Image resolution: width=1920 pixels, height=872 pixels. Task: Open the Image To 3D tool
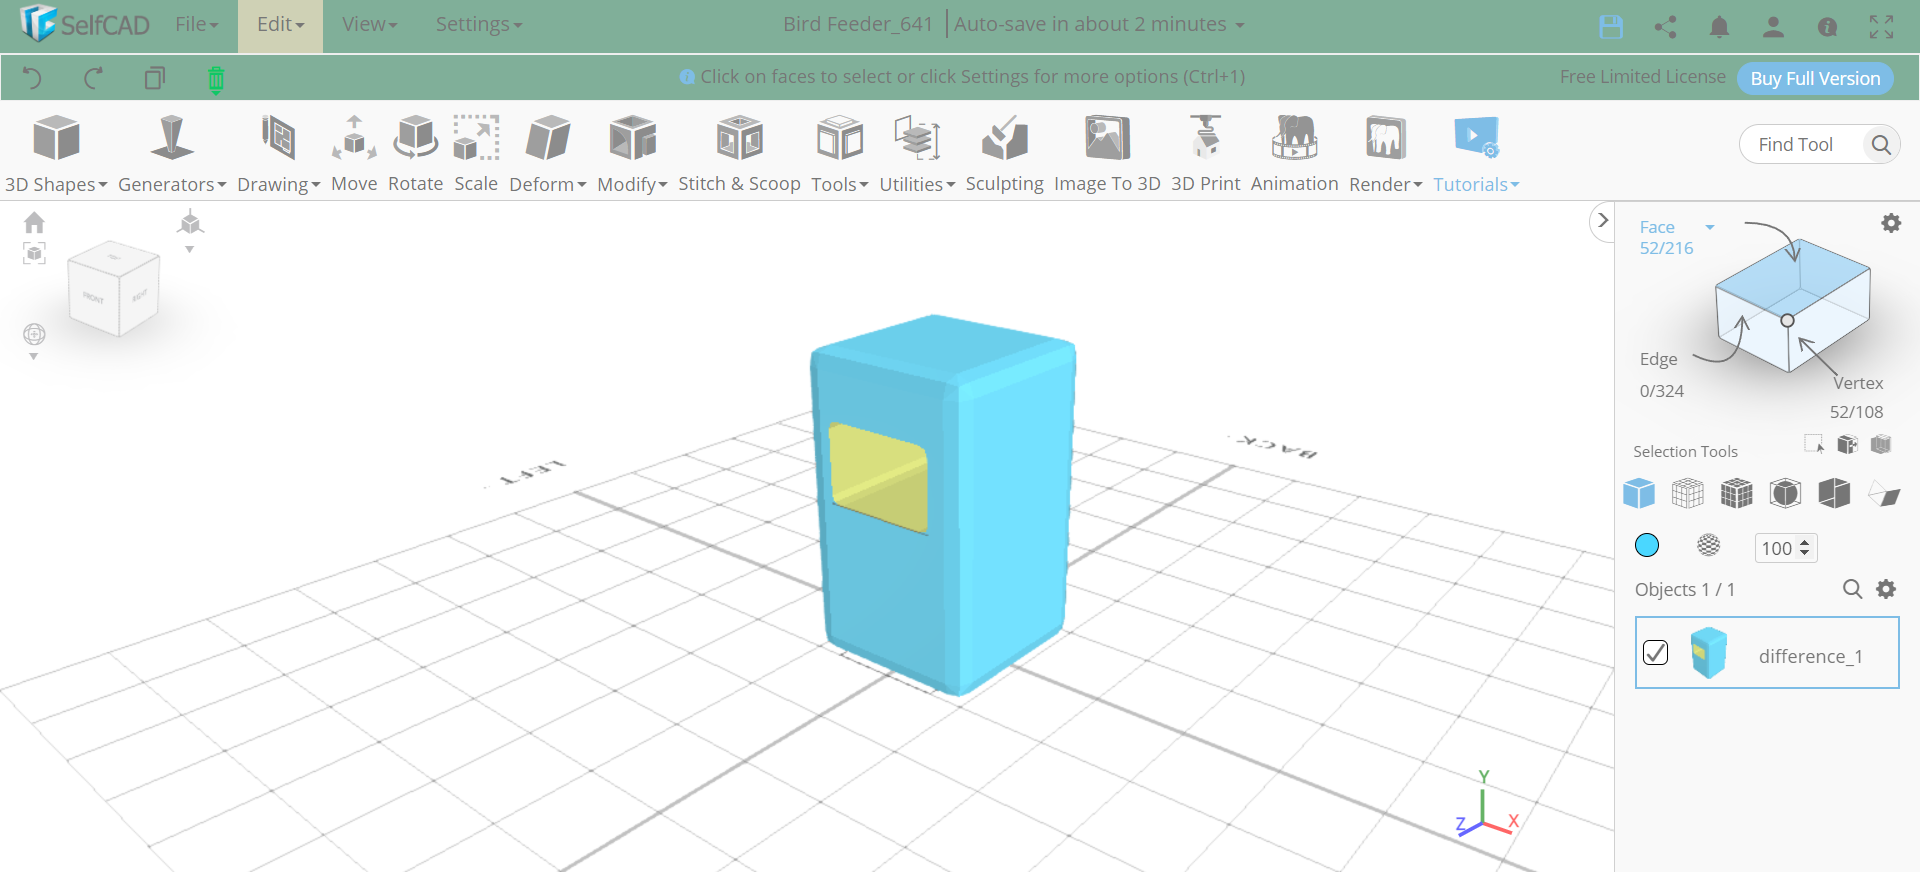[1107, 138]
